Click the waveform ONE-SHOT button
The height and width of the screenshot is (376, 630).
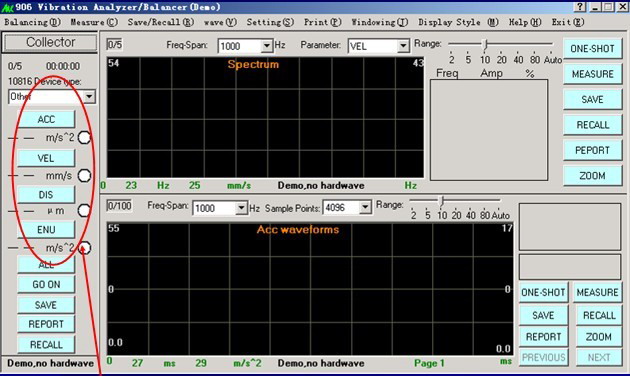click(543, 292)
